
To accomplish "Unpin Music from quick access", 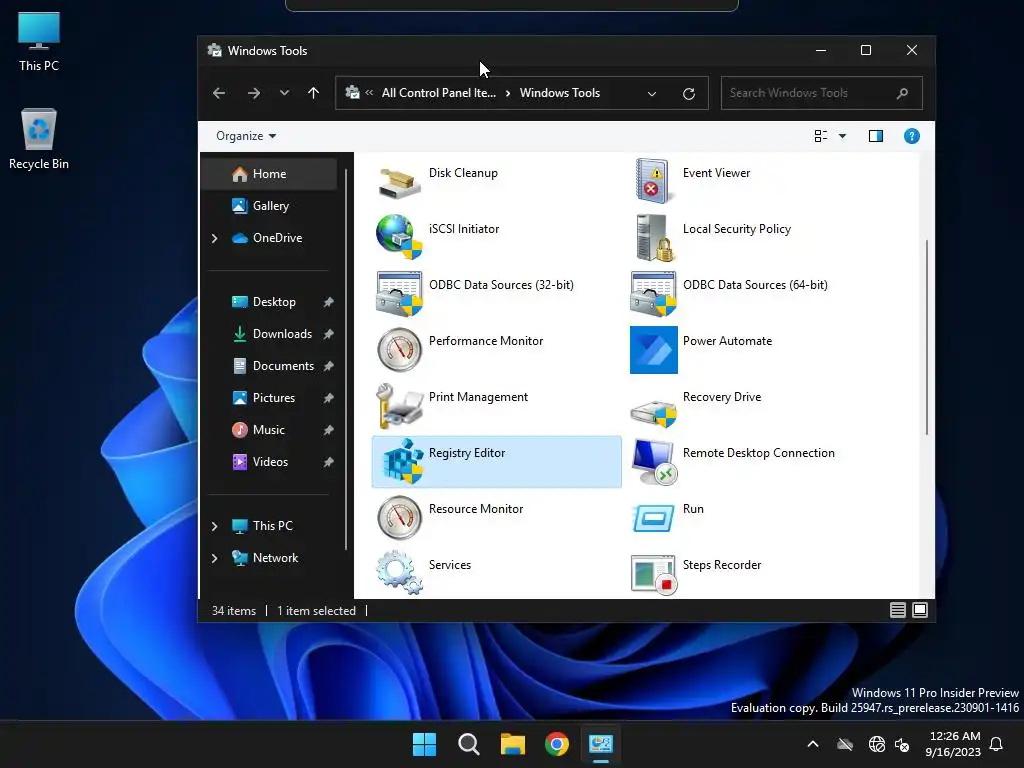I will (x=328, y=430).
